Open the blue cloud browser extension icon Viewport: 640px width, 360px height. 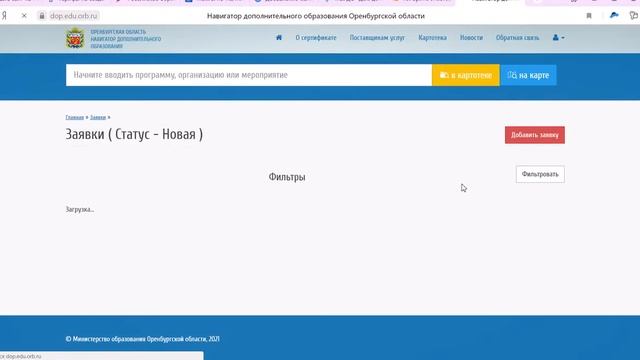[x=614, y=16]
